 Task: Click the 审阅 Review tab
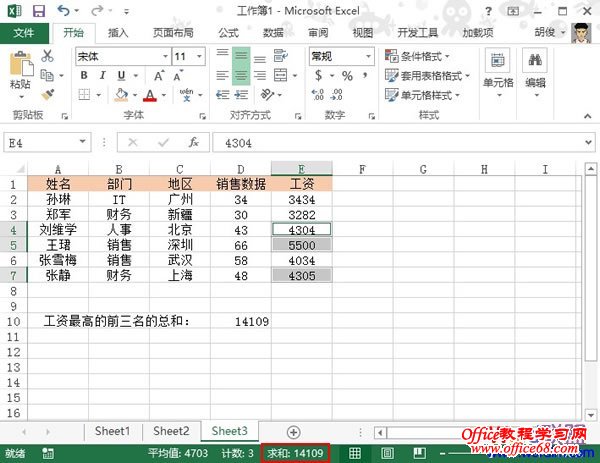coord(318,33)
